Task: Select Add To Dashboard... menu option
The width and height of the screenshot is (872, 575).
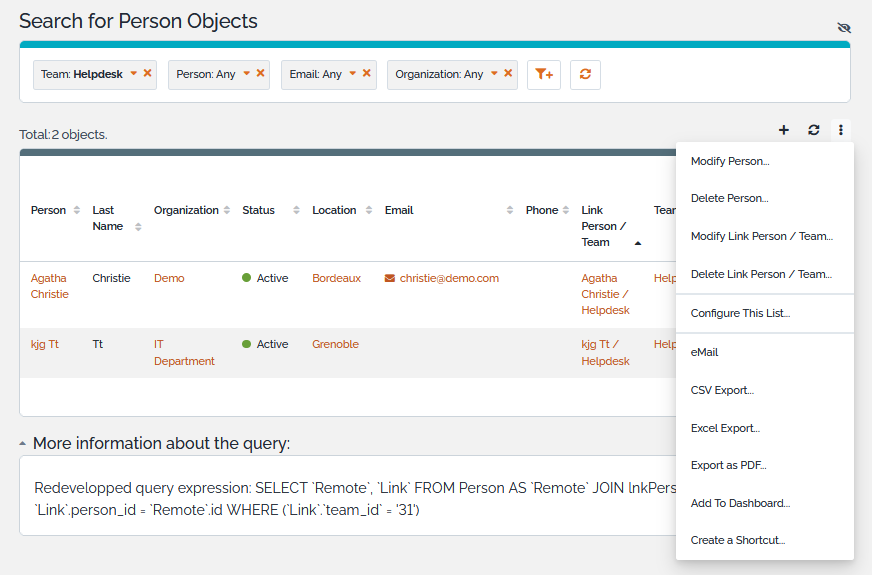Action: (x=740, y=503)
